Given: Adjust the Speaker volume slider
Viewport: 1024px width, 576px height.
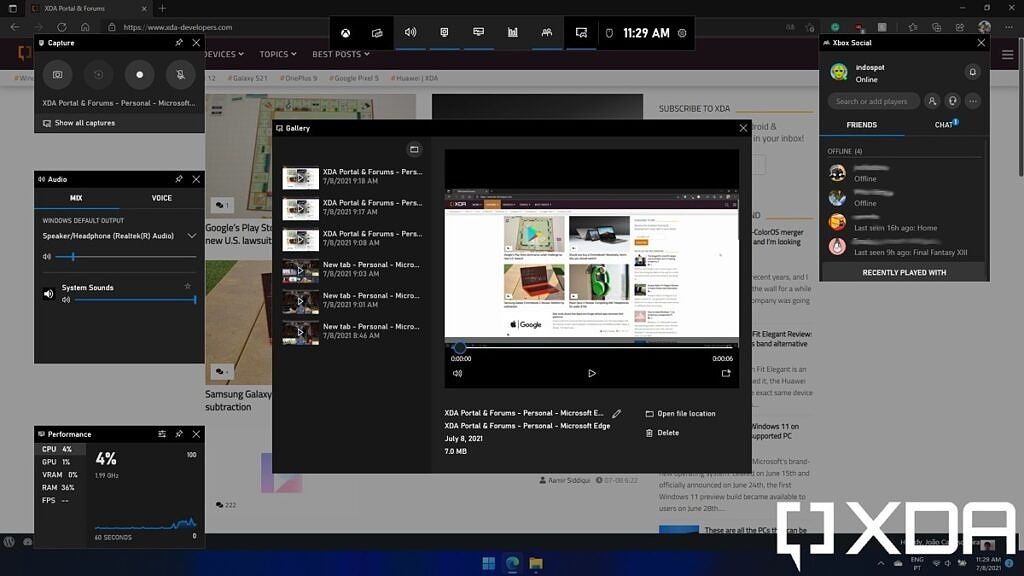Looking at the screenshot, I should [72, 256].
